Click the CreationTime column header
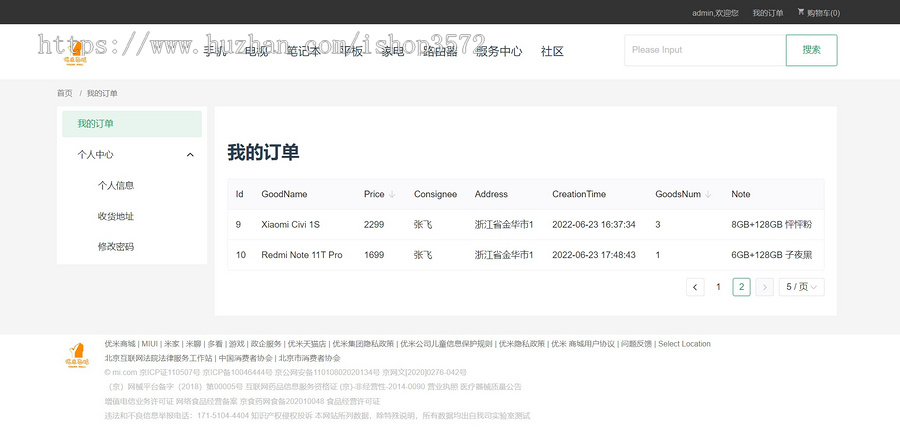 579,194
